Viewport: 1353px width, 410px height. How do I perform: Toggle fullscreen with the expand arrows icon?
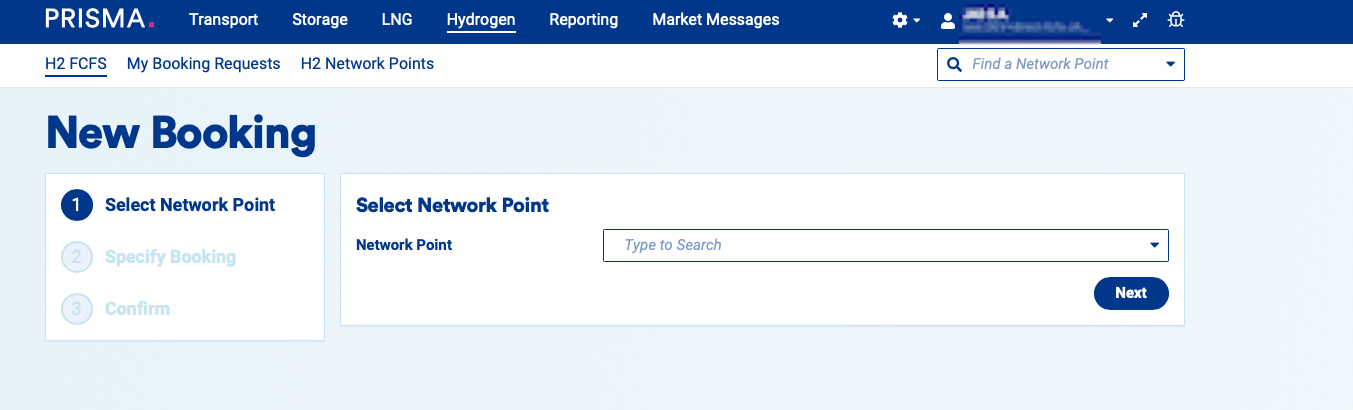[x=1140, y=20]
